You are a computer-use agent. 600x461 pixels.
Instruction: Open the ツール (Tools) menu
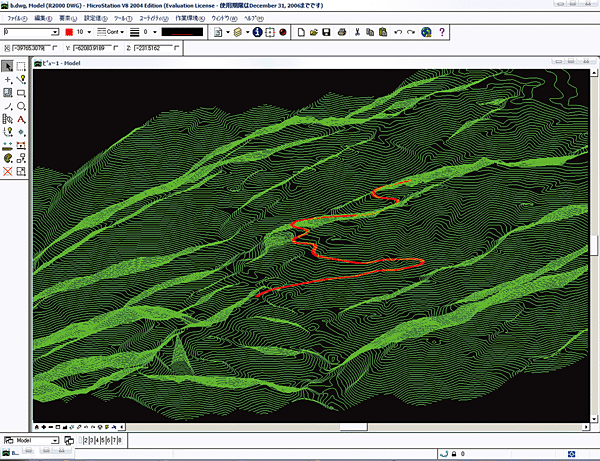click(123, 18)
